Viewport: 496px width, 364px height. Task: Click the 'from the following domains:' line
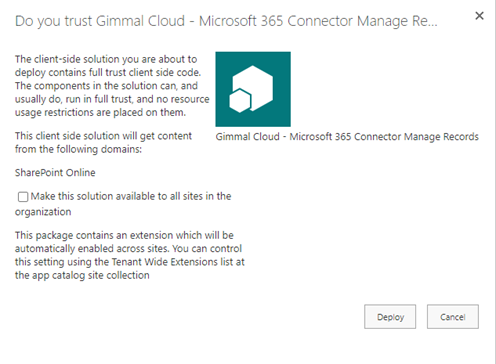click(x=78, y=149)
